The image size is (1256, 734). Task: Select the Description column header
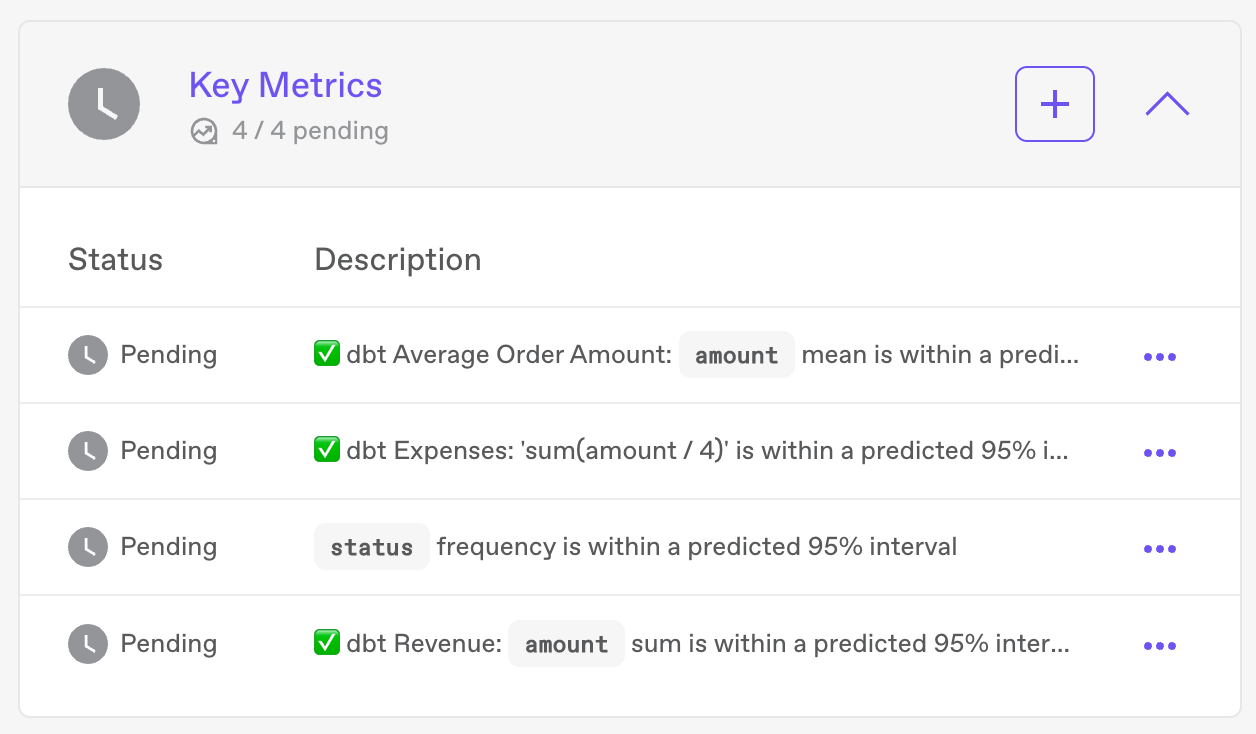click(x=398, y=260)
